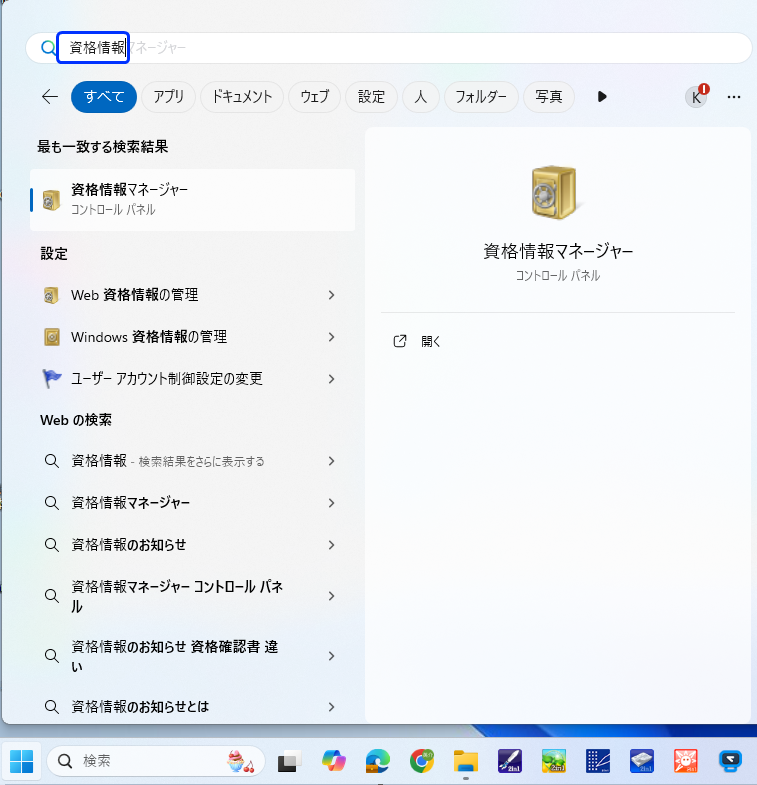Click 開く to open Credential Manager
This screenshot has width=757, height=785.
pyautogui.click(x=431, y=341)
